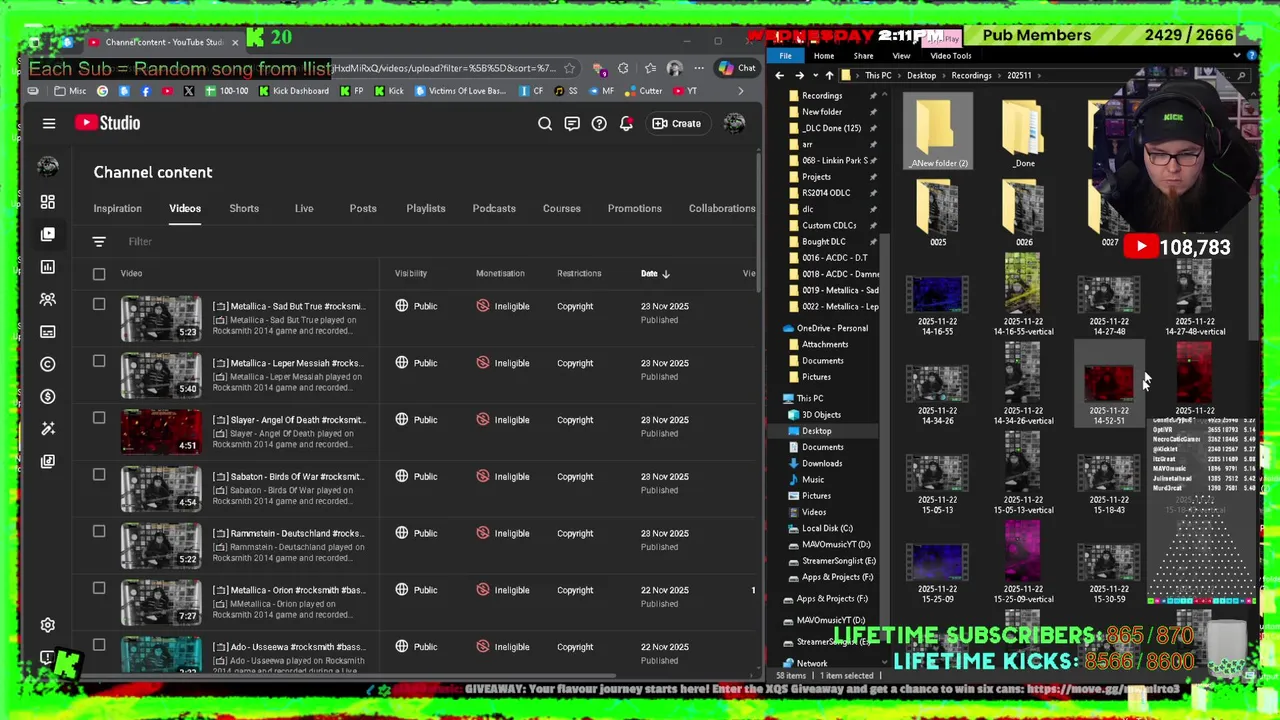Open the comments/messages icon in Studio header
The image size is (1280, 720).
pyautogui.click(x=572, y=123)
